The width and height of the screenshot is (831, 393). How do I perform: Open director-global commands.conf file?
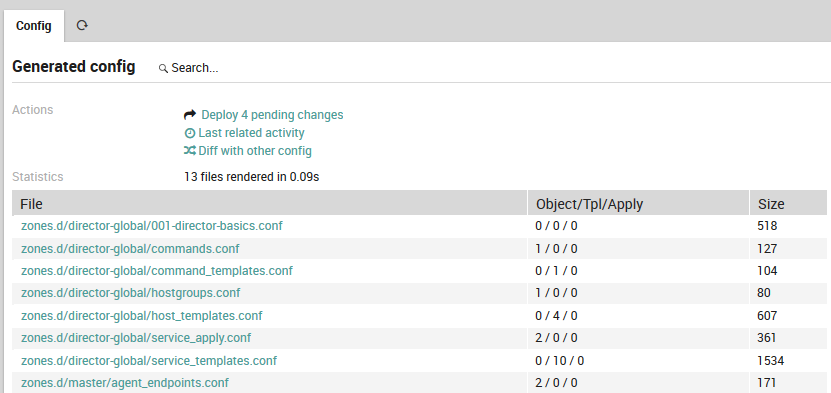[x=130, y=248]
